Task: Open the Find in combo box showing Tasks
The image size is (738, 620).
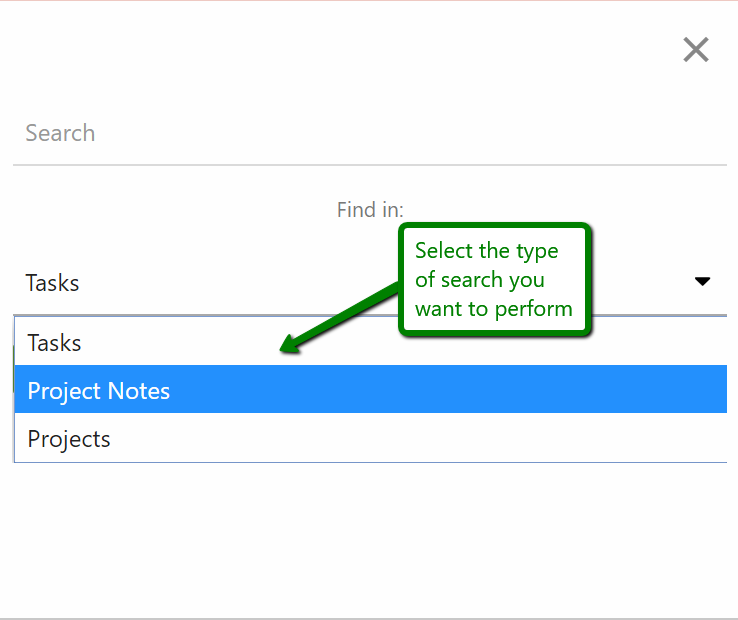Action: pos(360,283)
